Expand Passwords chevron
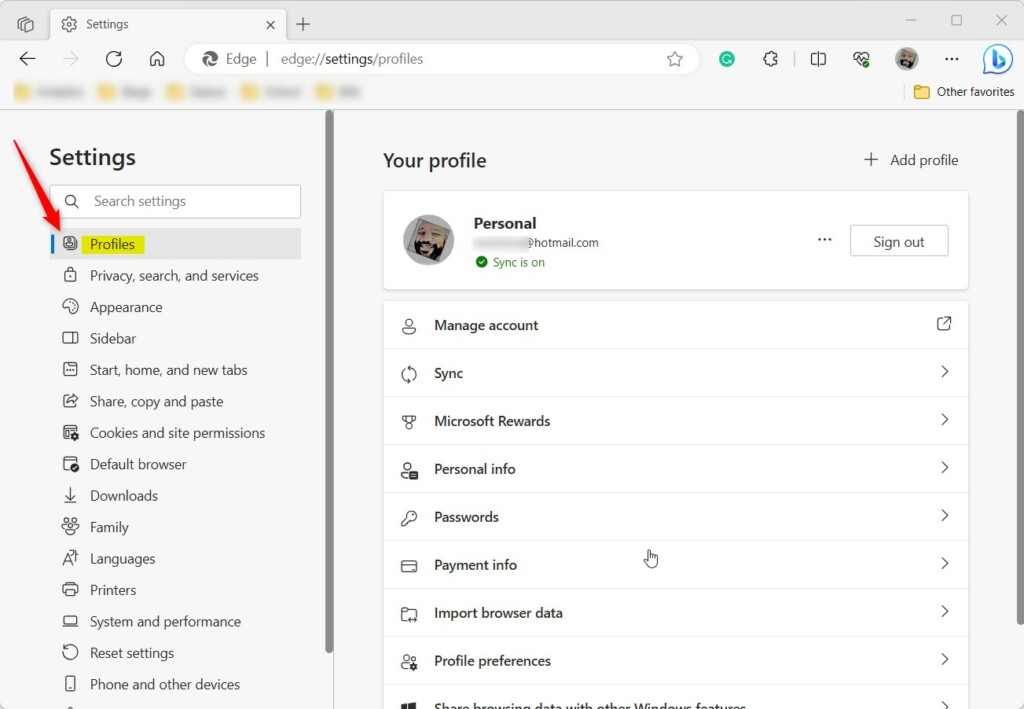 tap(944, 516)
